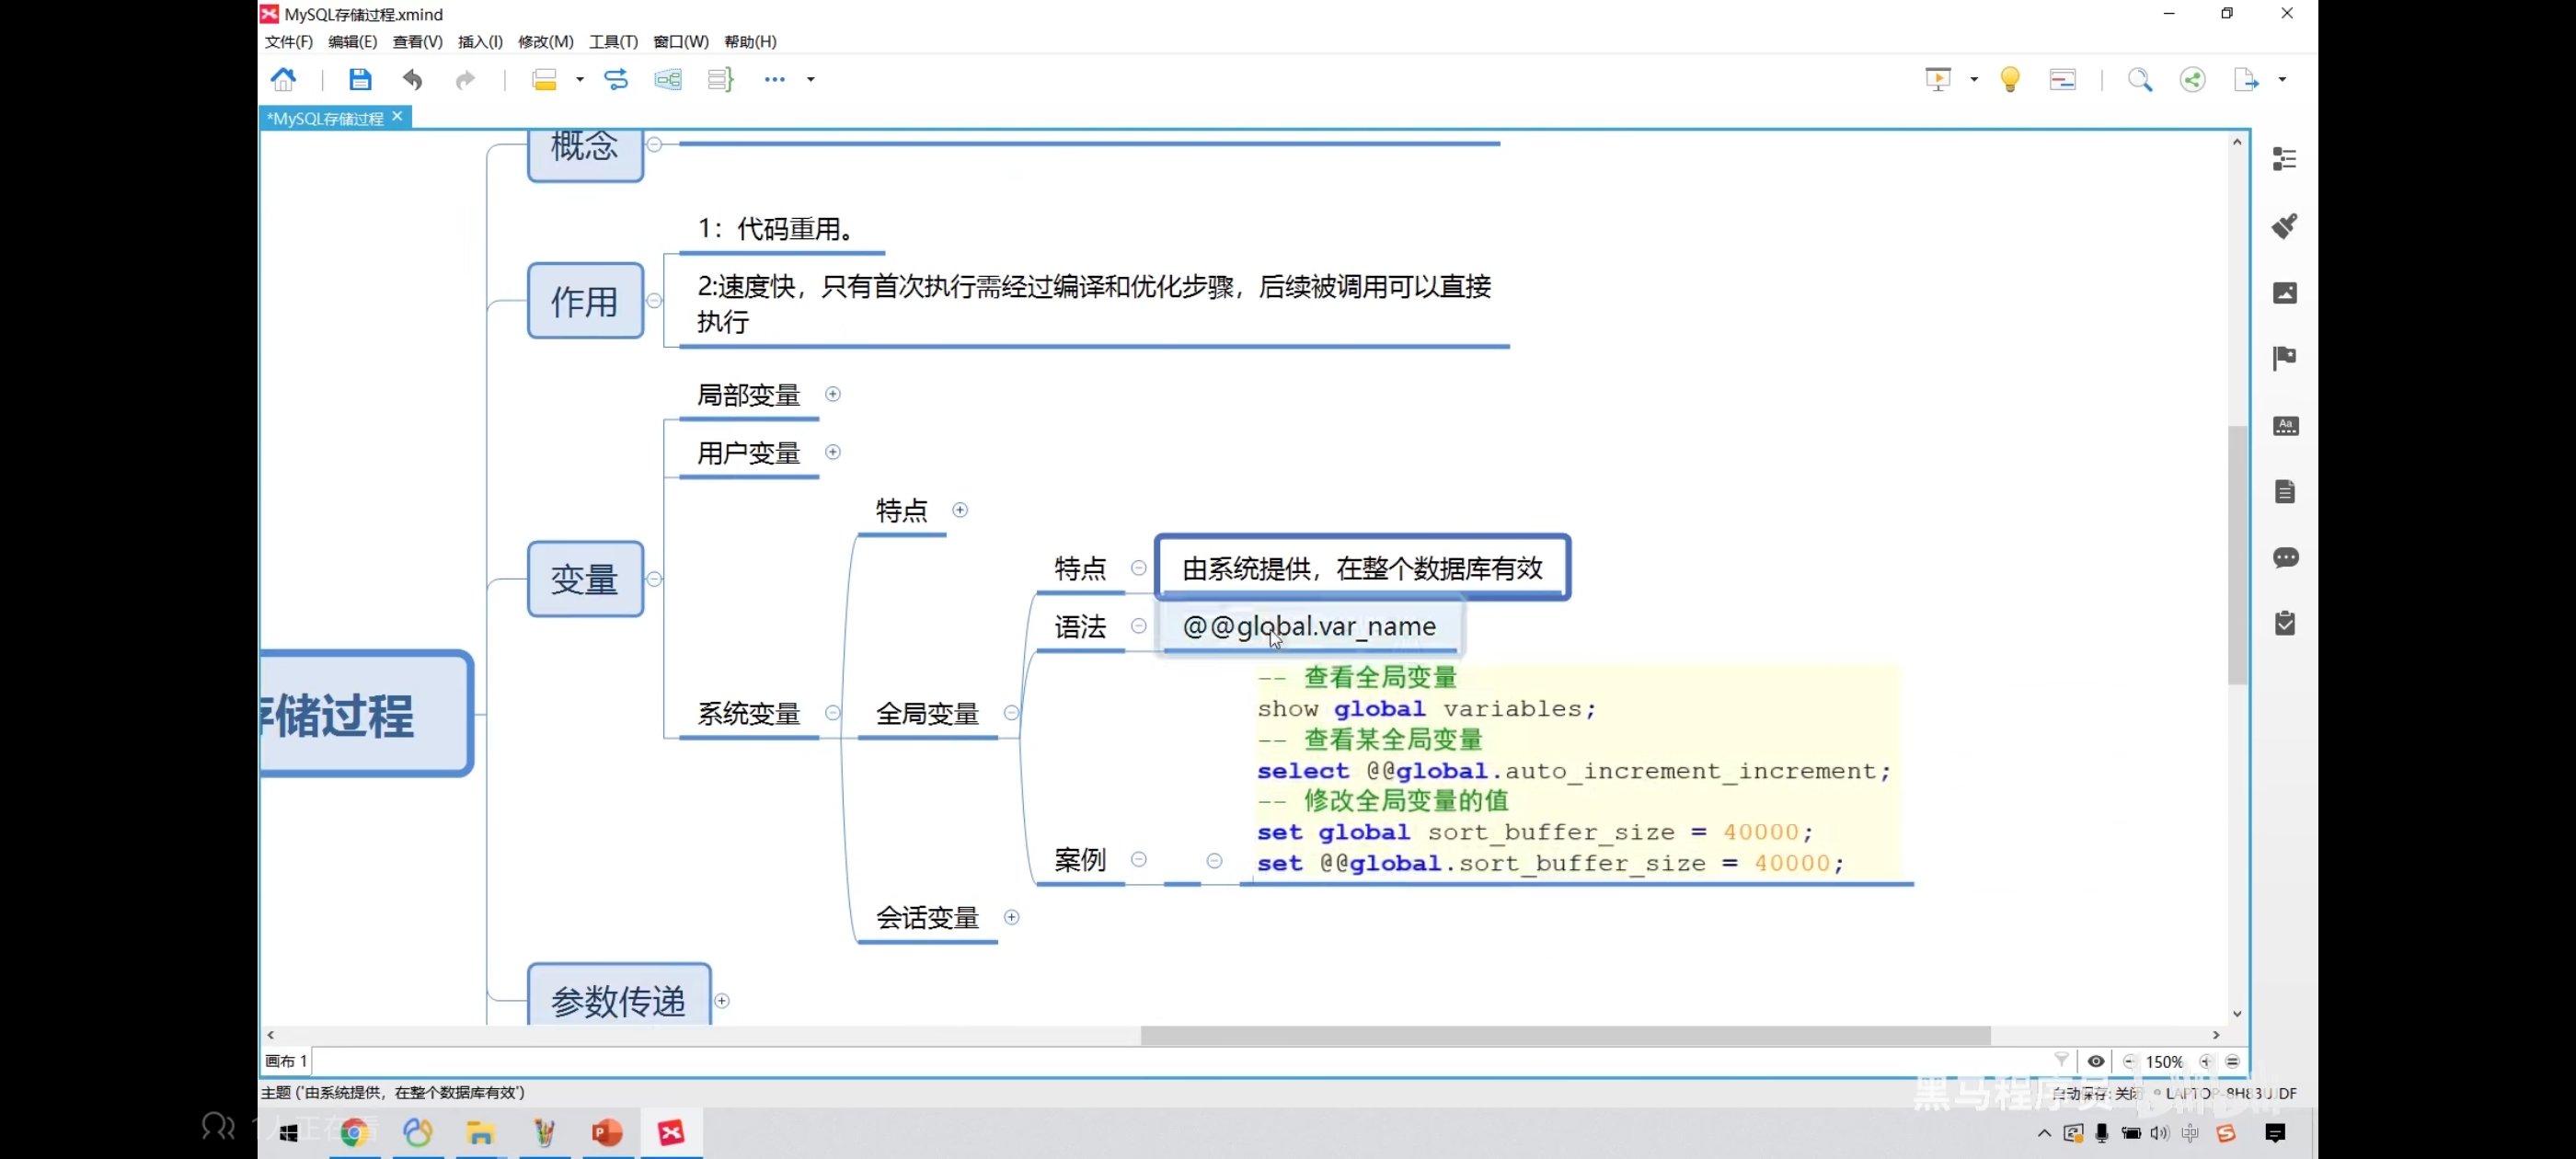
Task: Collapse the 系统变量 branch
Action: 832,712
